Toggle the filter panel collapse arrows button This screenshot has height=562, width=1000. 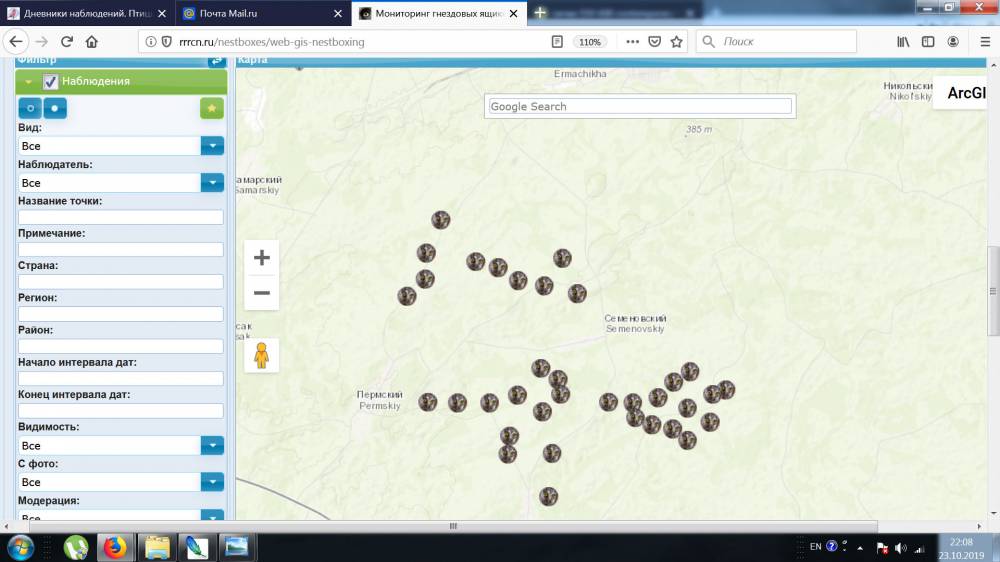[216, 61]
